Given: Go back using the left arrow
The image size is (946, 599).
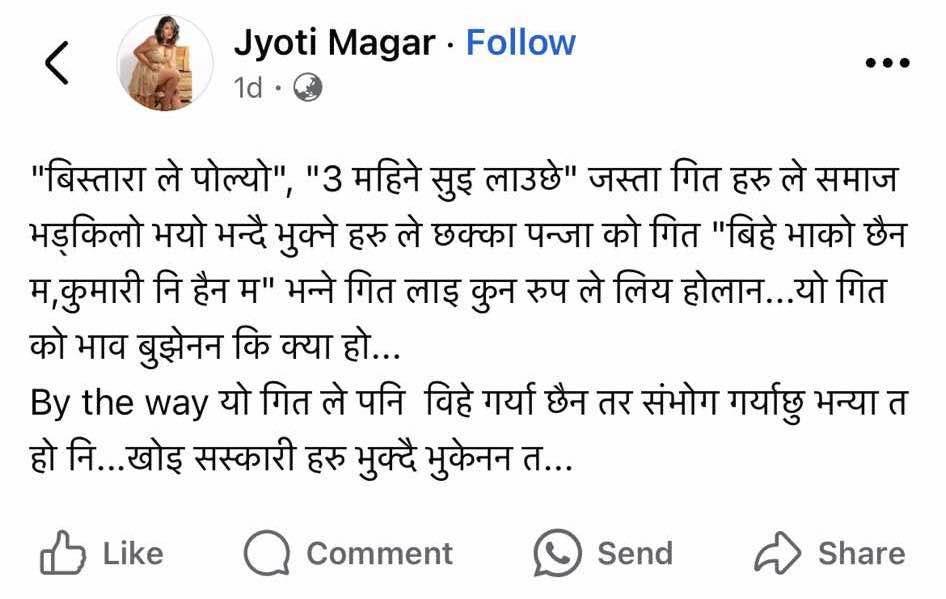Looking at the screenshot, I should (57, 62).
